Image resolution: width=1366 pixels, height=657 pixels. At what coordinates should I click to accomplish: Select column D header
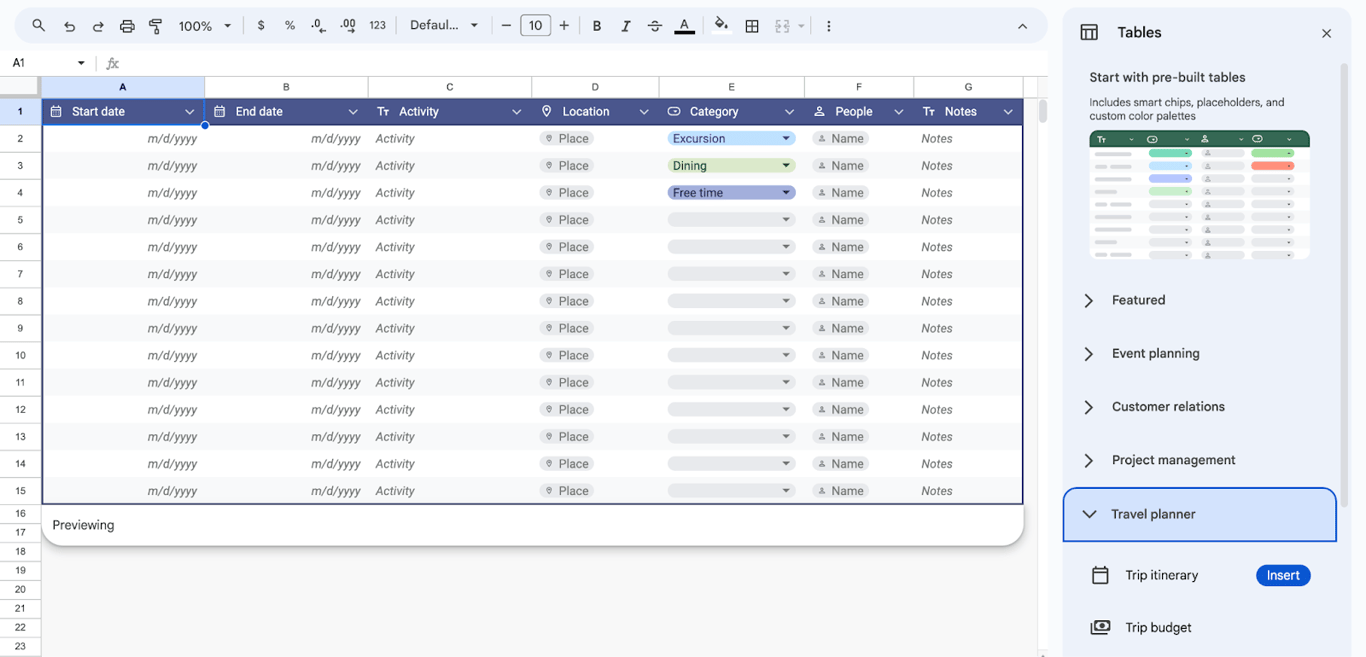coord(595,87)
